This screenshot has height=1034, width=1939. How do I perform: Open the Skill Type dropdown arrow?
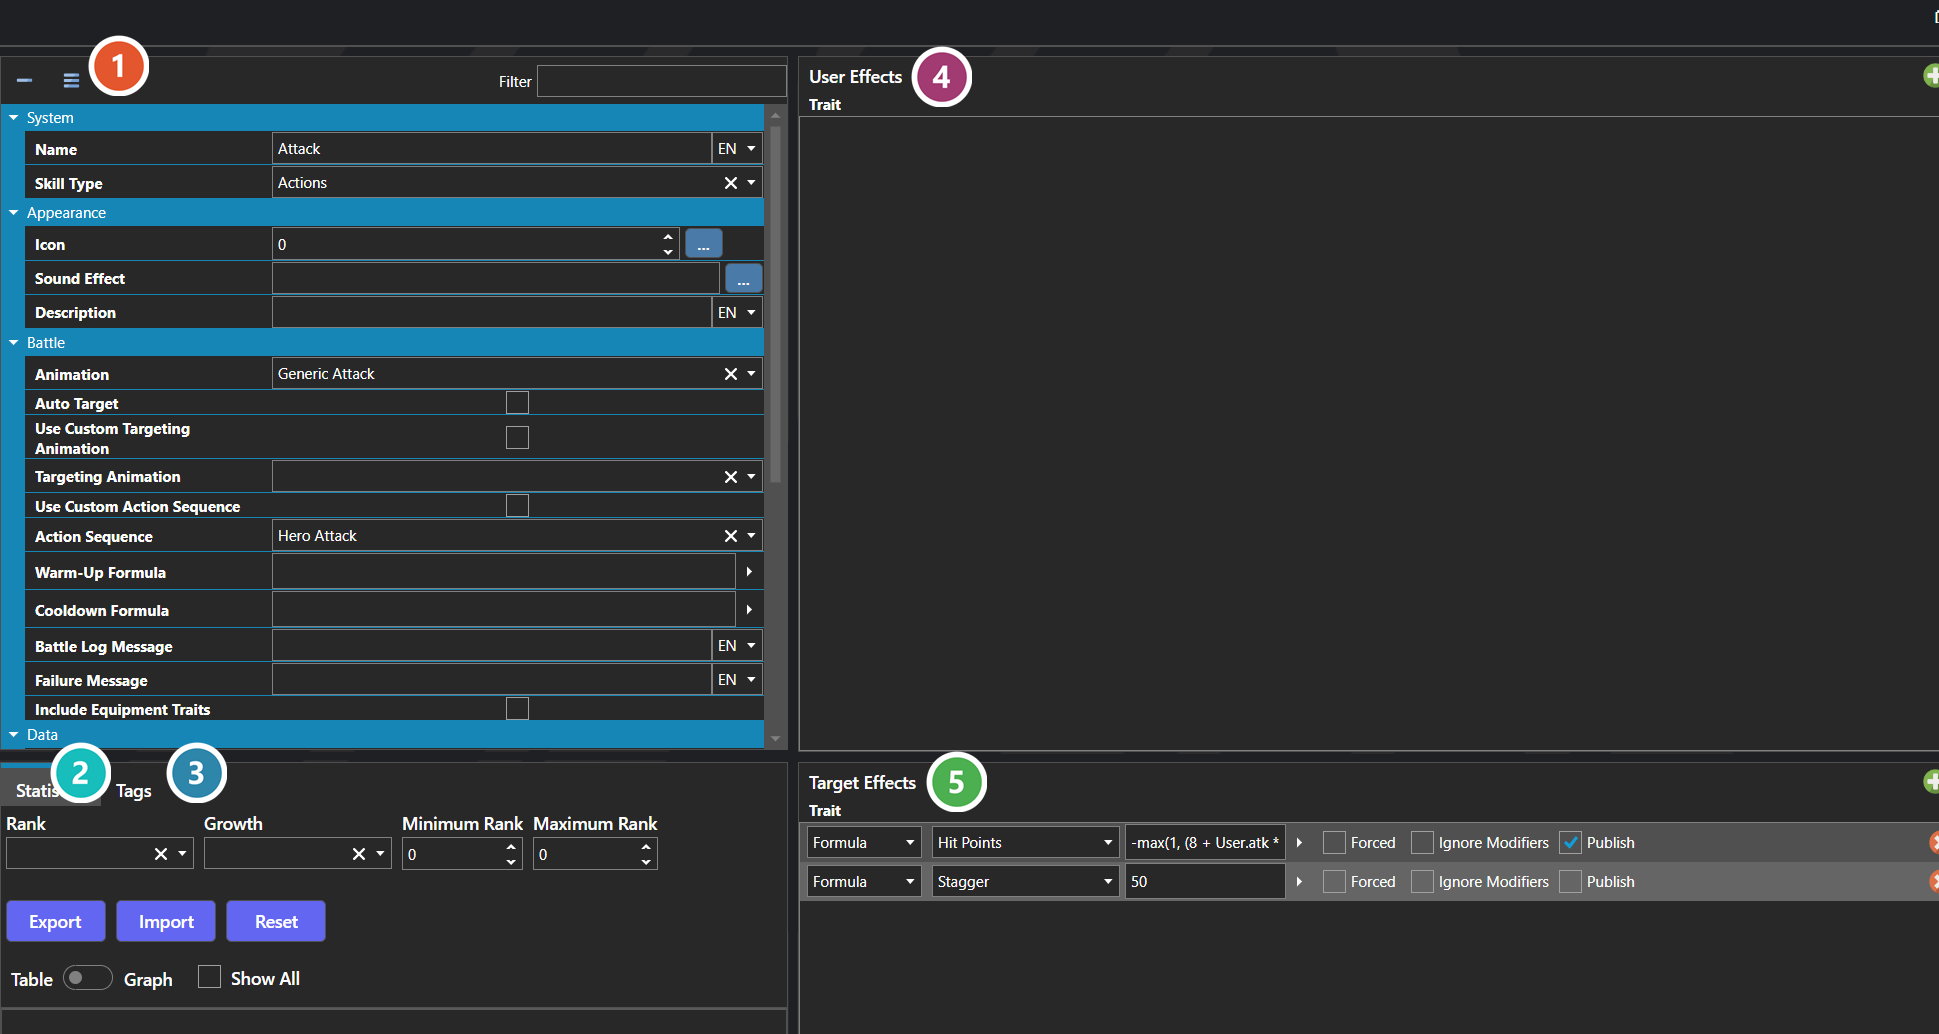(x=752, y=183)
